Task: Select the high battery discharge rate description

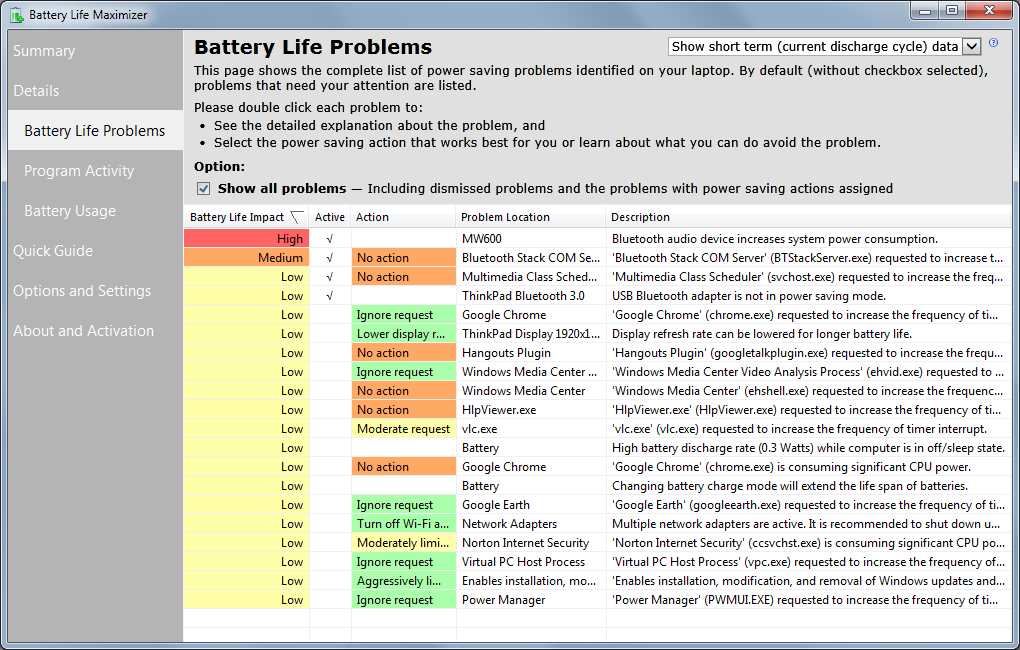Action: (808, 448)
